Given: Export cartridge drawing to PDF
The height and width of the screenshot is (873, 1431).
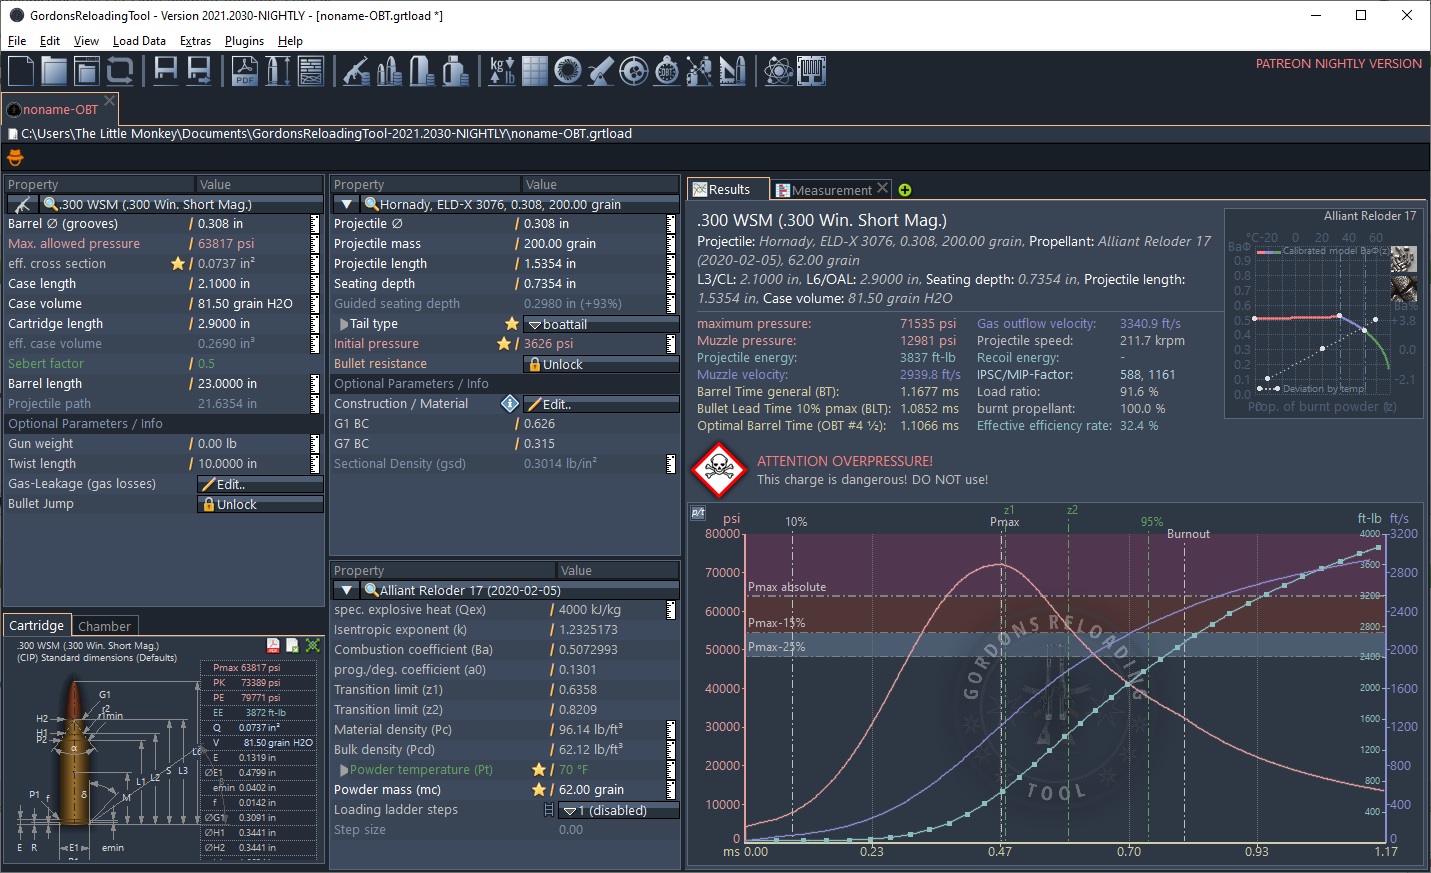Looking at the screenshot, I should click(273, 646).
